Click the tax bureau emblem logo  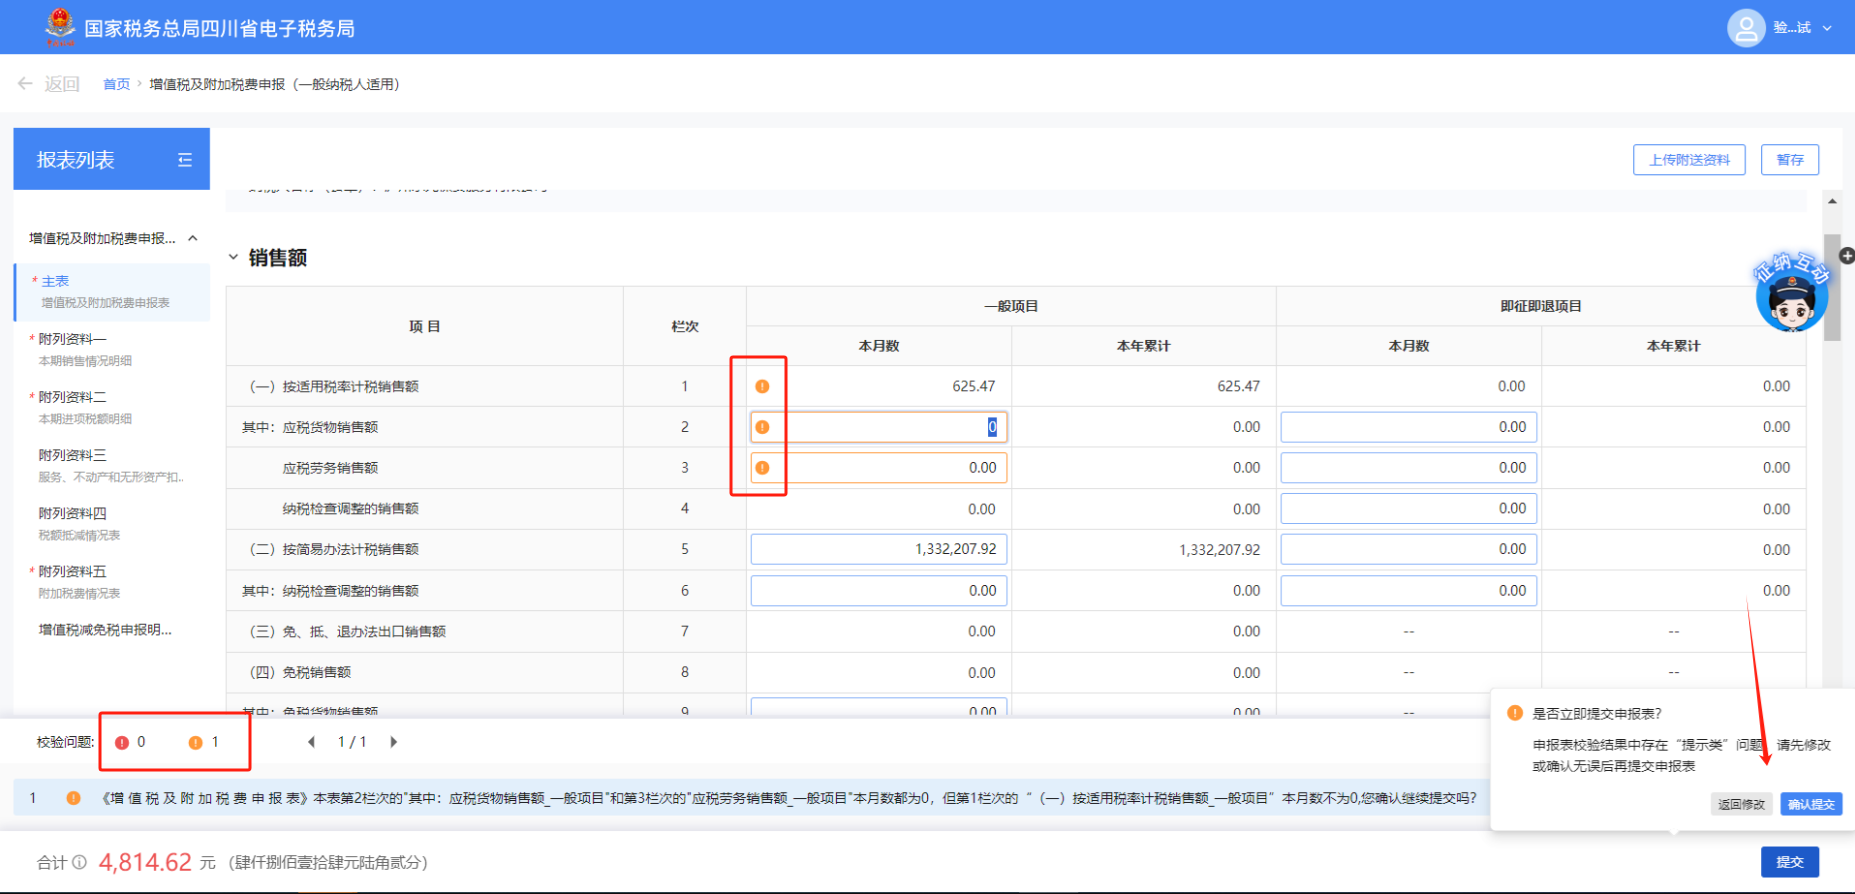tap(60, 27)
